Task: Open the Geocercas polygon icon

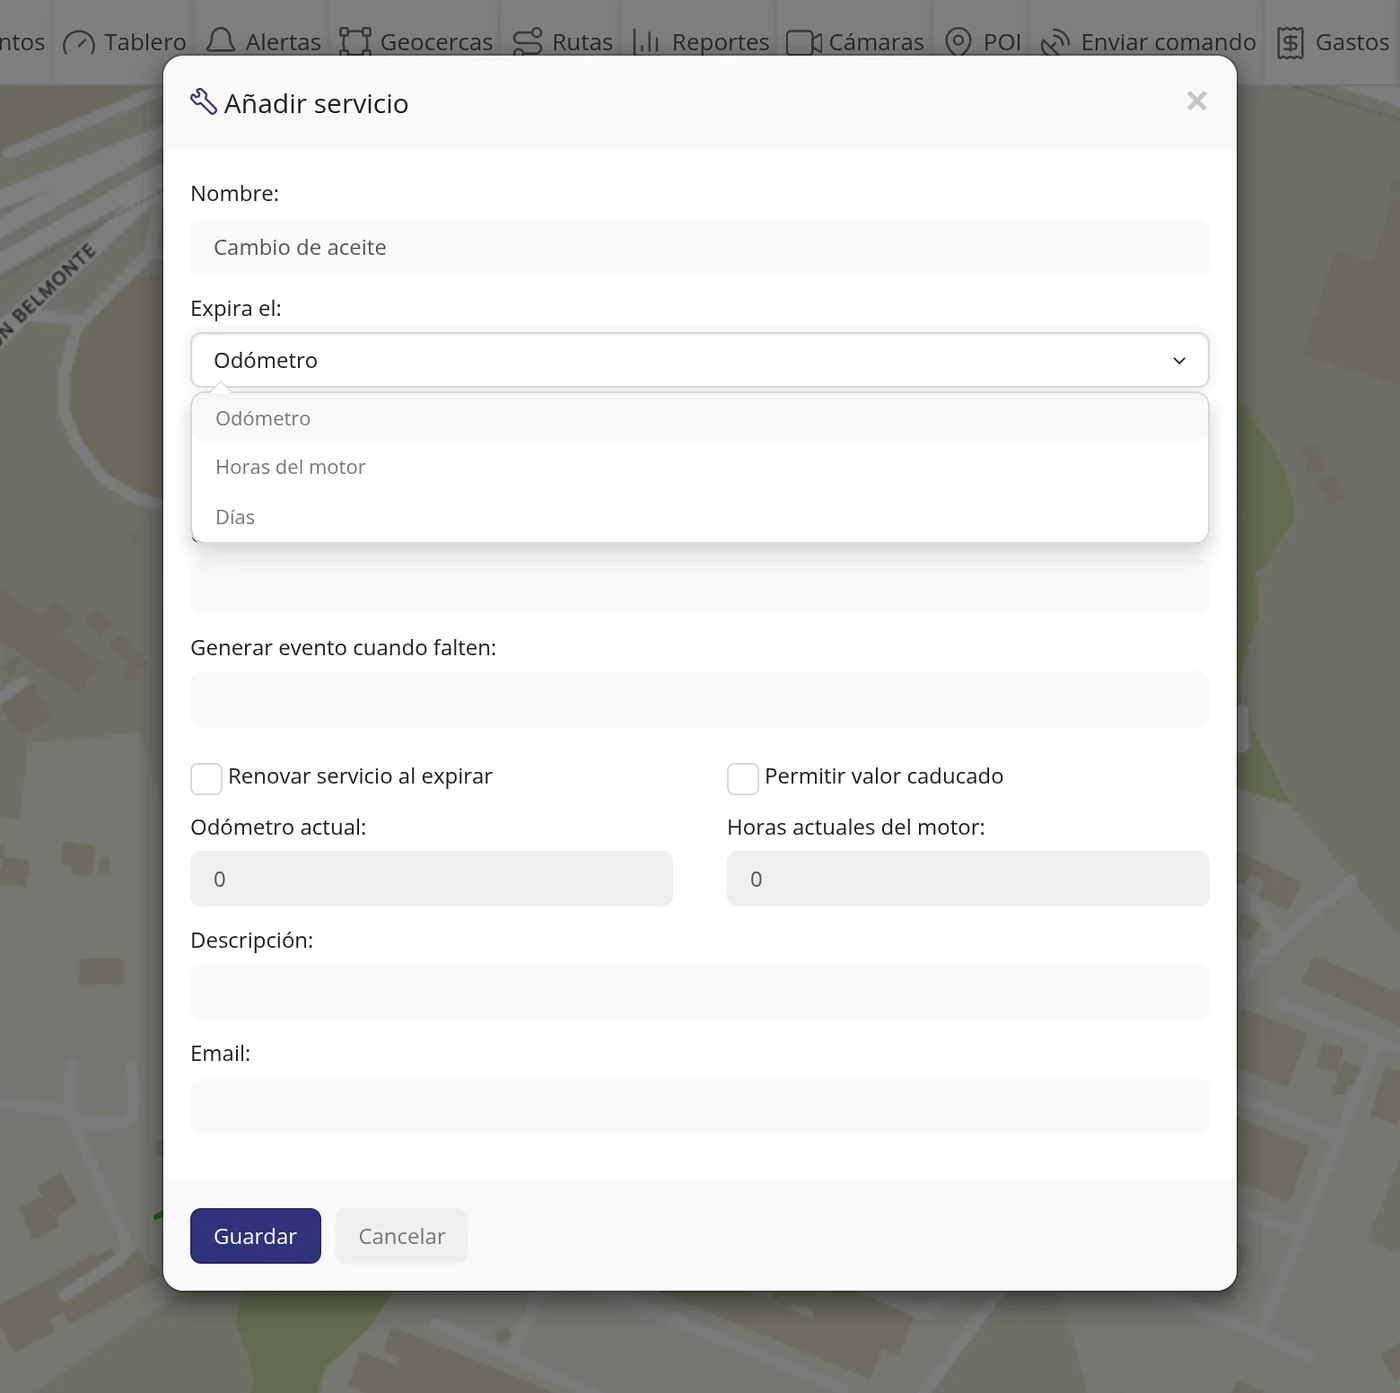Action: (x=355, y=41)
